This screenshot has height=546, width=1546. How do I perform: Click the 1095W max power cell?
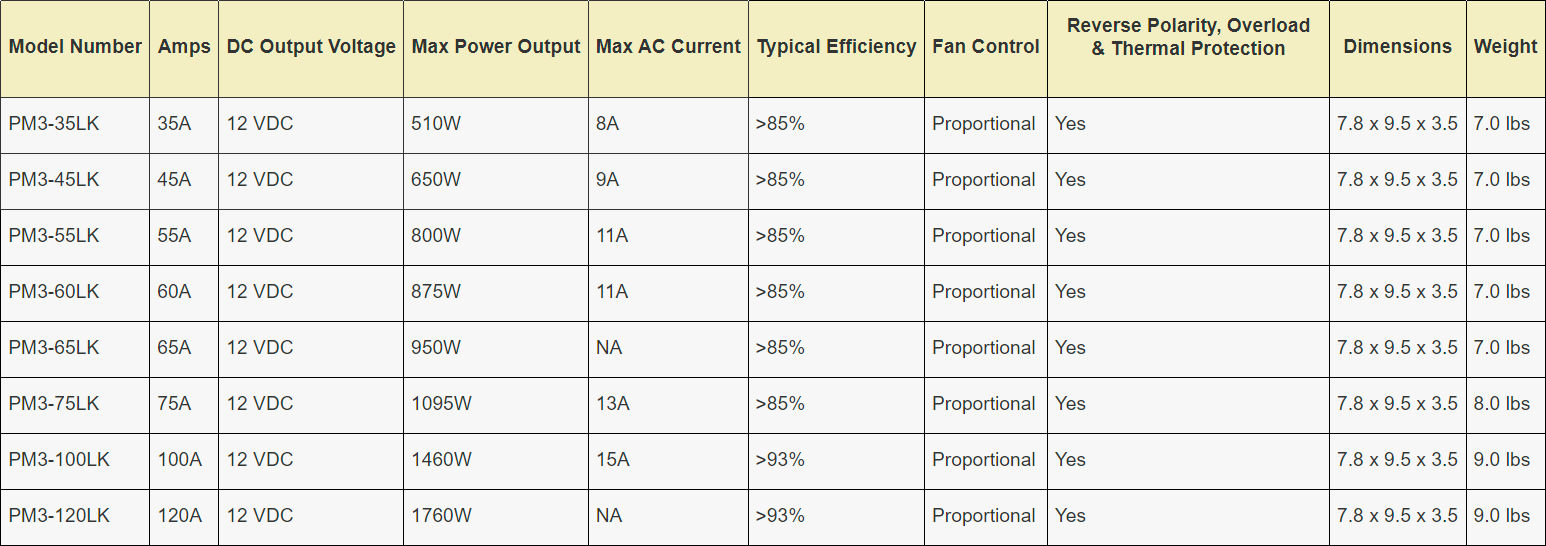point(441,404)
